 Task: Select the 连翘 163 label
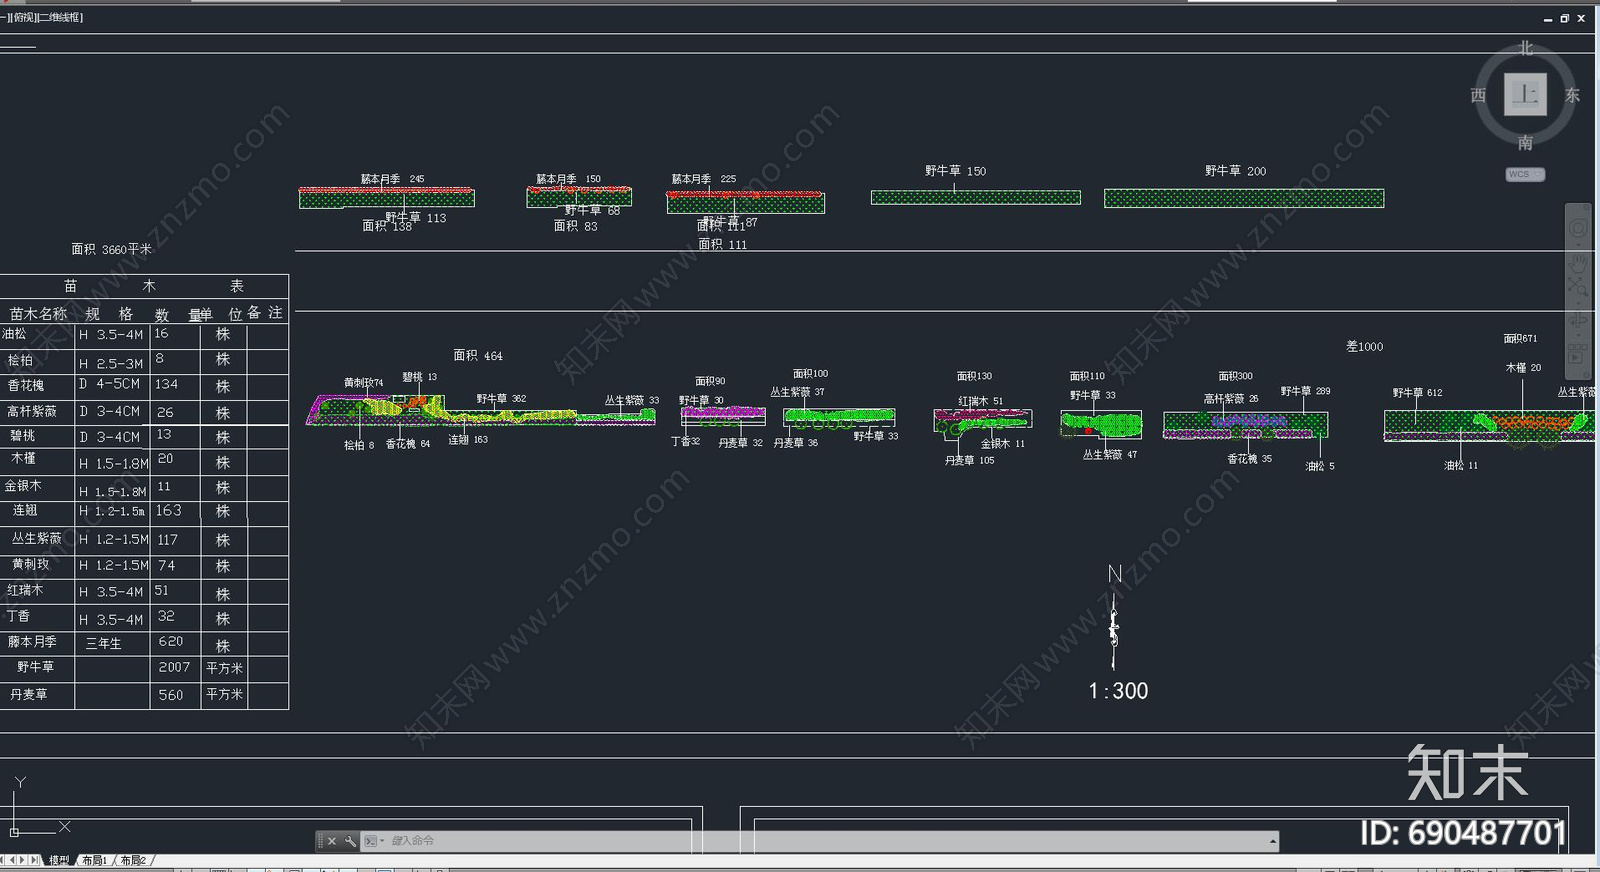pos(468,440)
